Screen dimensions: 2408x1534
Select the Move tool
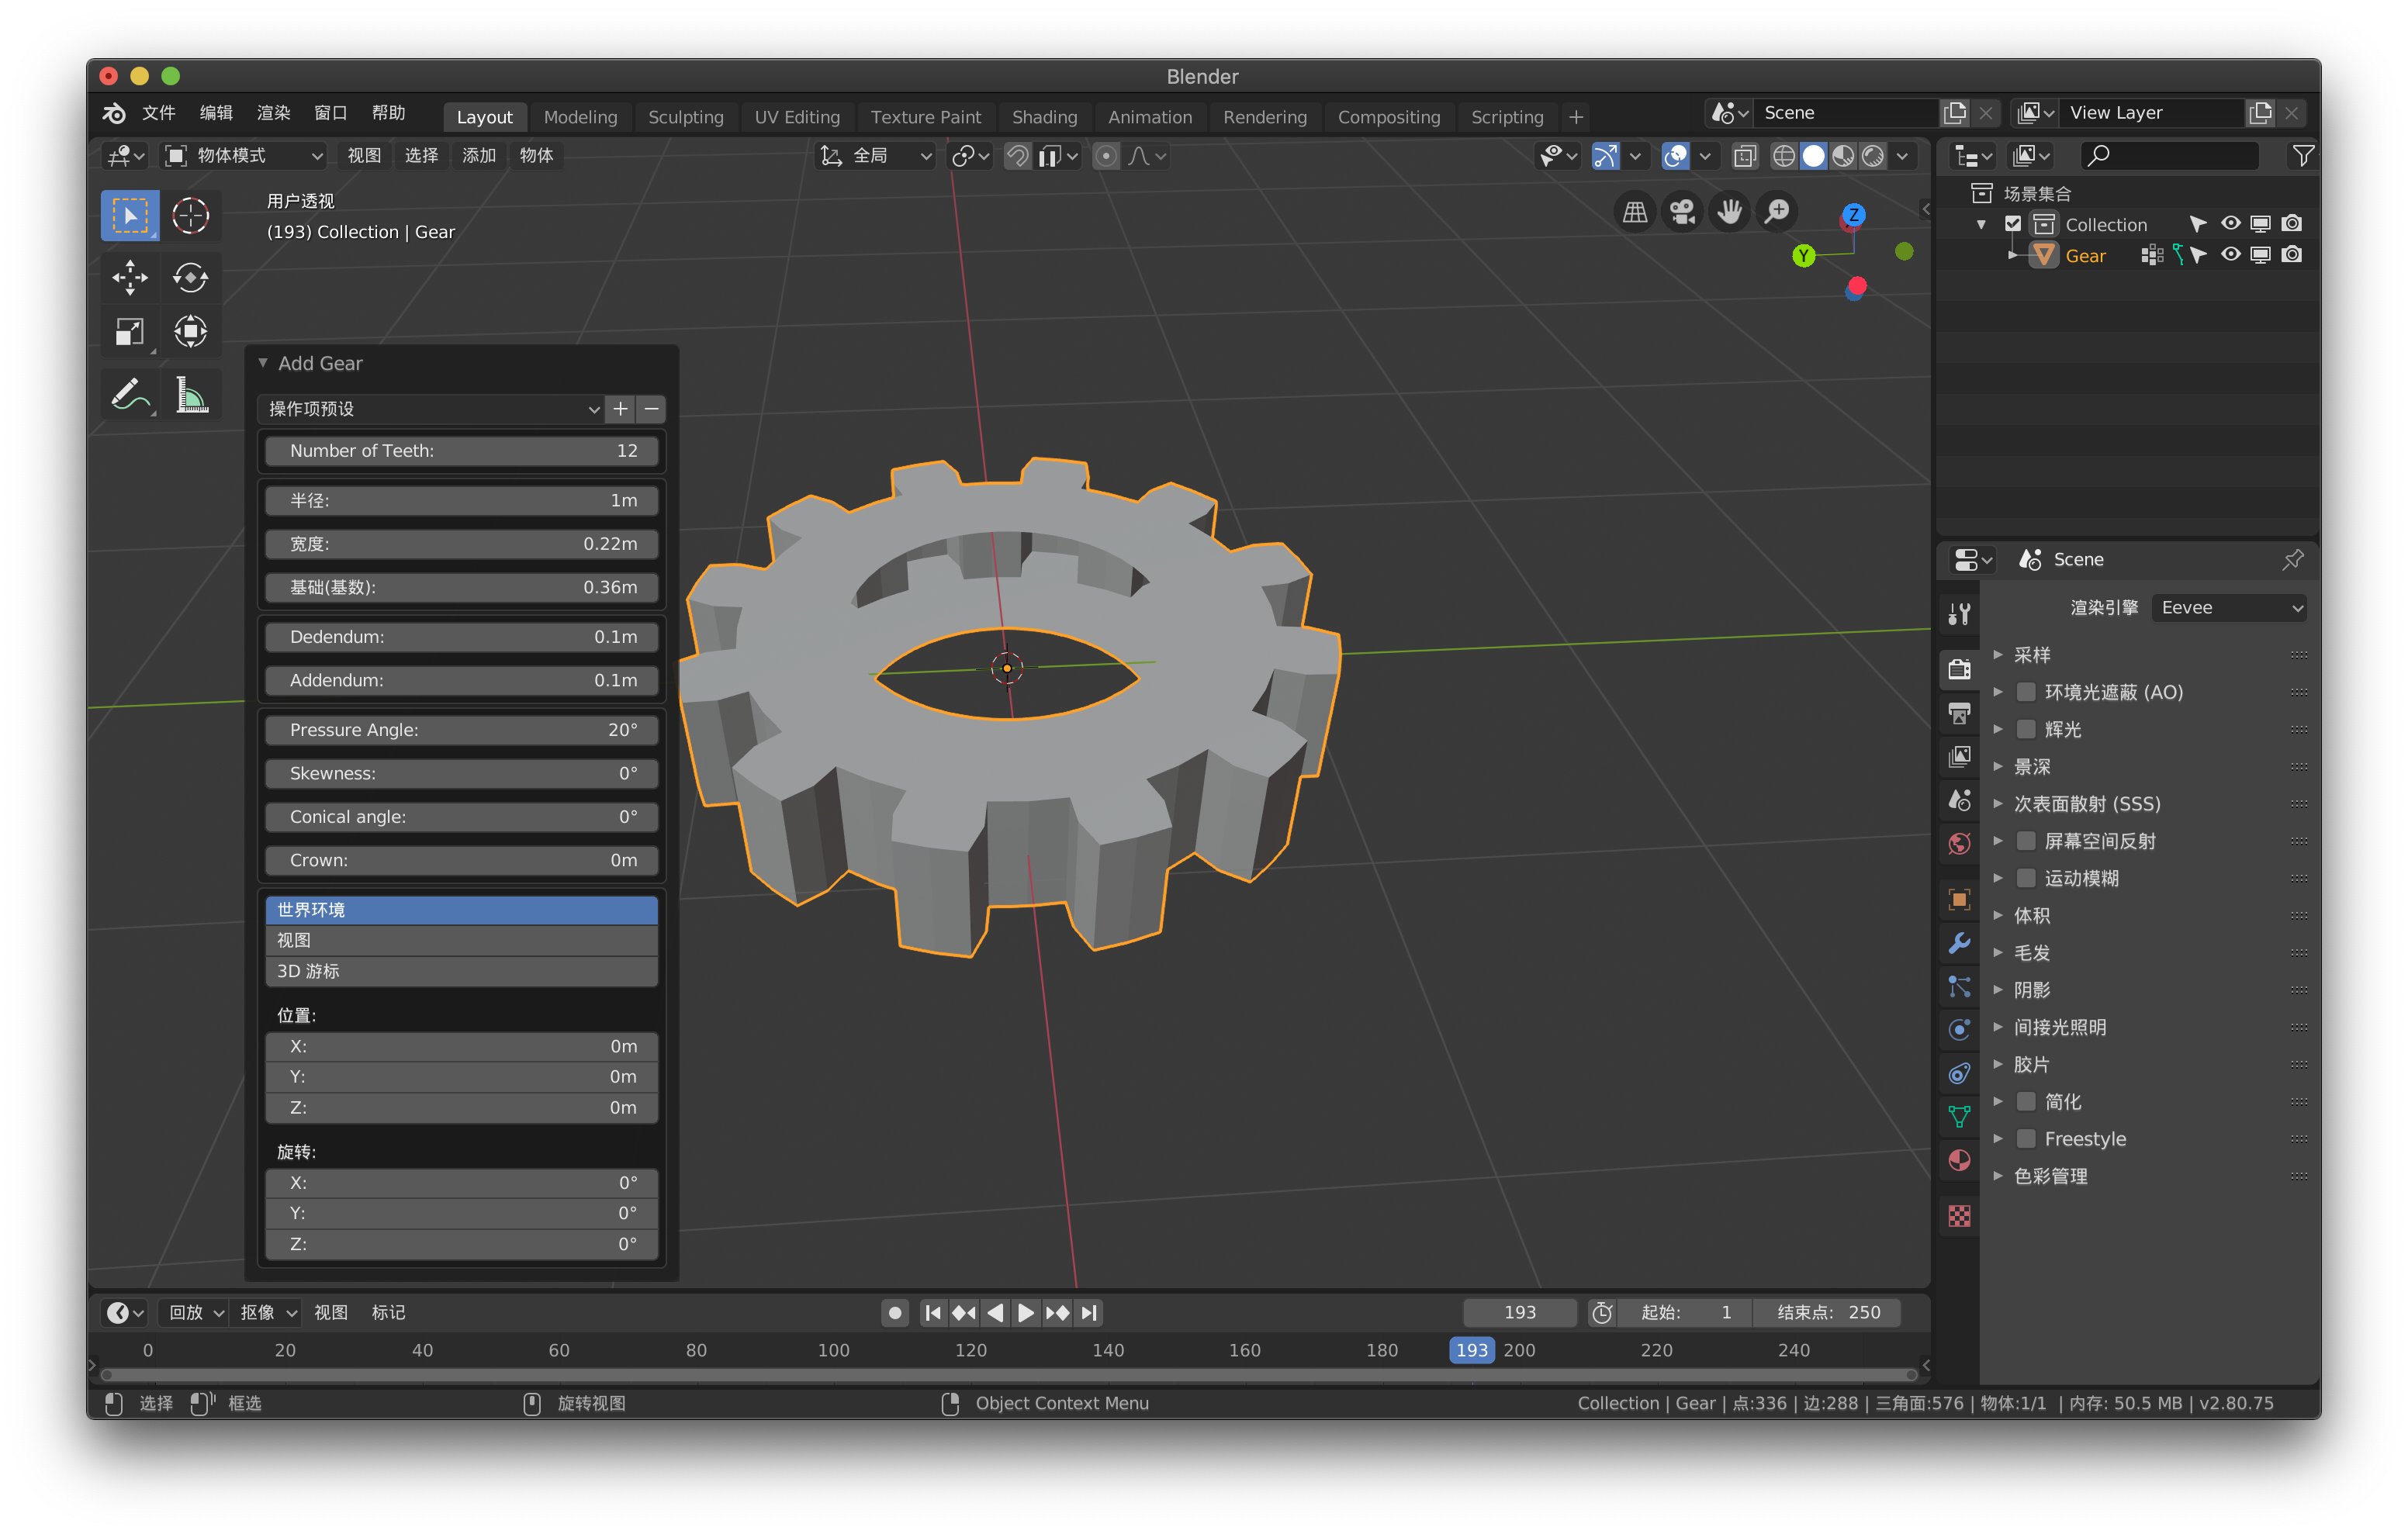[x=130, y=277]
